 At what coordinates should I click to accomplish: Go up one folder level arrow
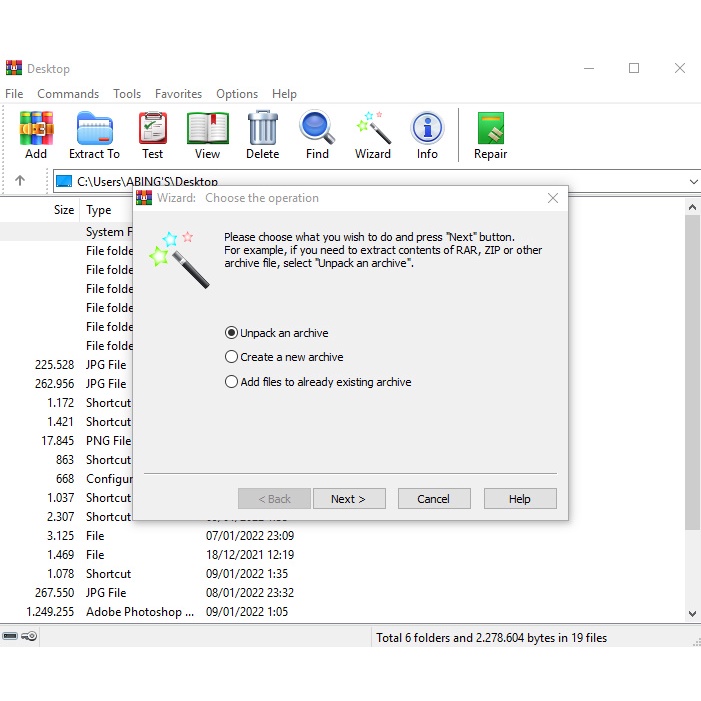tap(20, 181)
